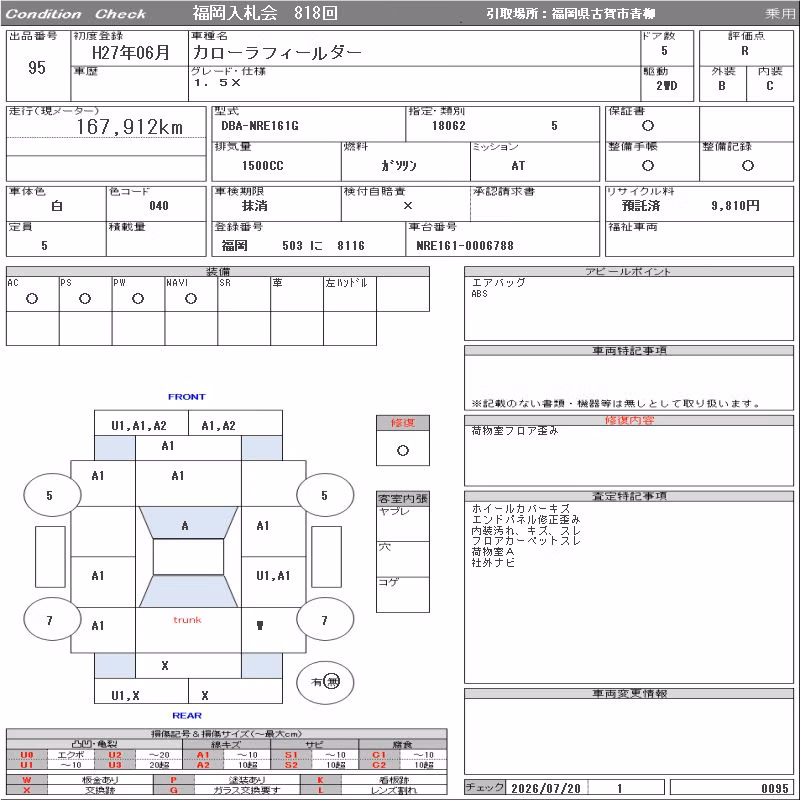Click pickup location '引取場所:福岡県古賀市青柳'

coord(570,14)
